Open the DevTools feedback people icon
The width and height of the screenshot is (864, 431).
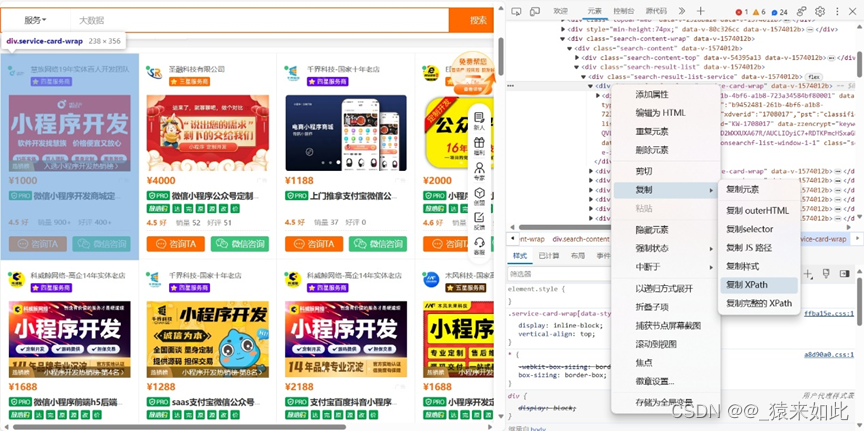point(802,11)
